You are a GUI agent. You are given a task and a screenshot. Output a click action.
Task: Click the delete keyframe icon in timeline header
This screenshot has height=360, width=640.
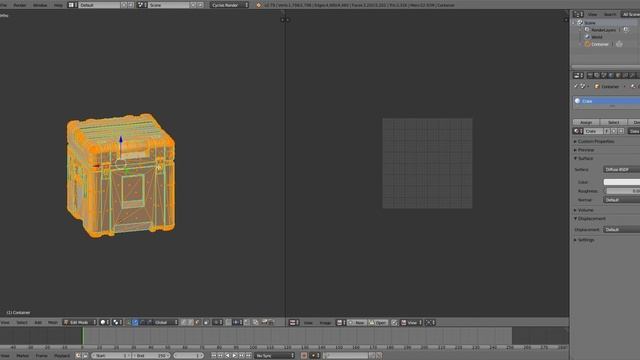click(380, 356)
